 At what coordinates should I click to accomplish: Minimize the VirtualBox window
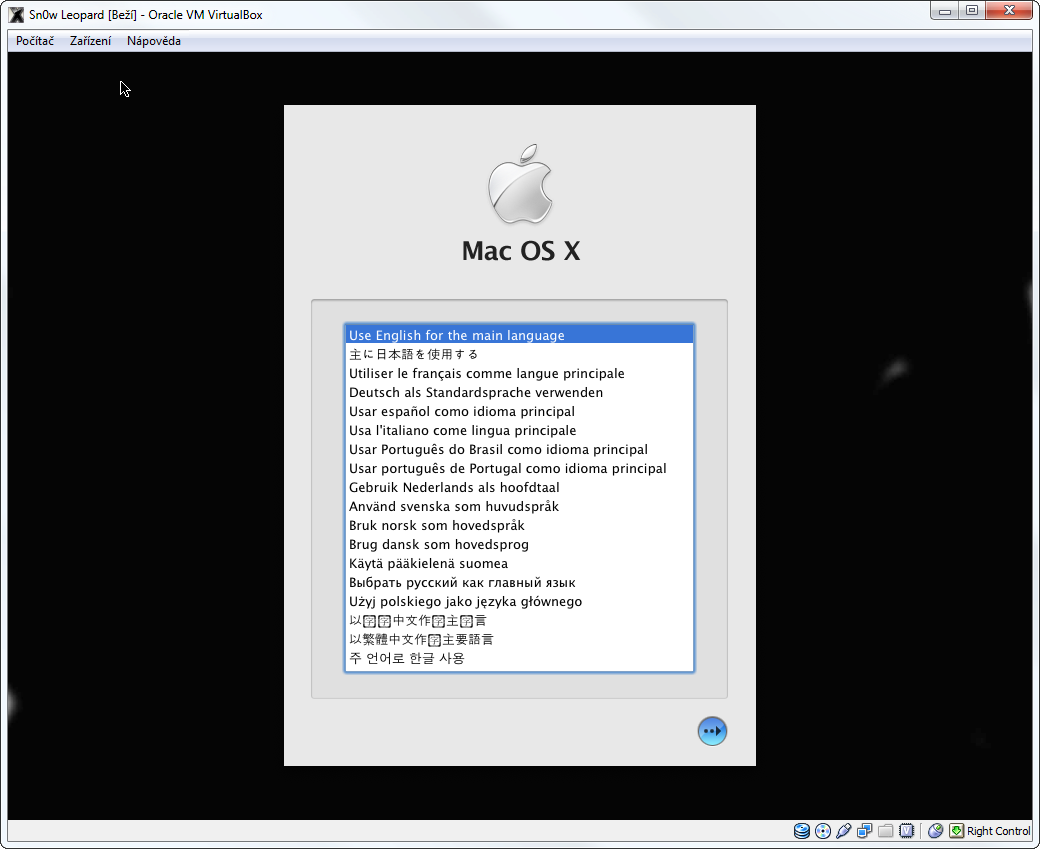coord(944,11)
